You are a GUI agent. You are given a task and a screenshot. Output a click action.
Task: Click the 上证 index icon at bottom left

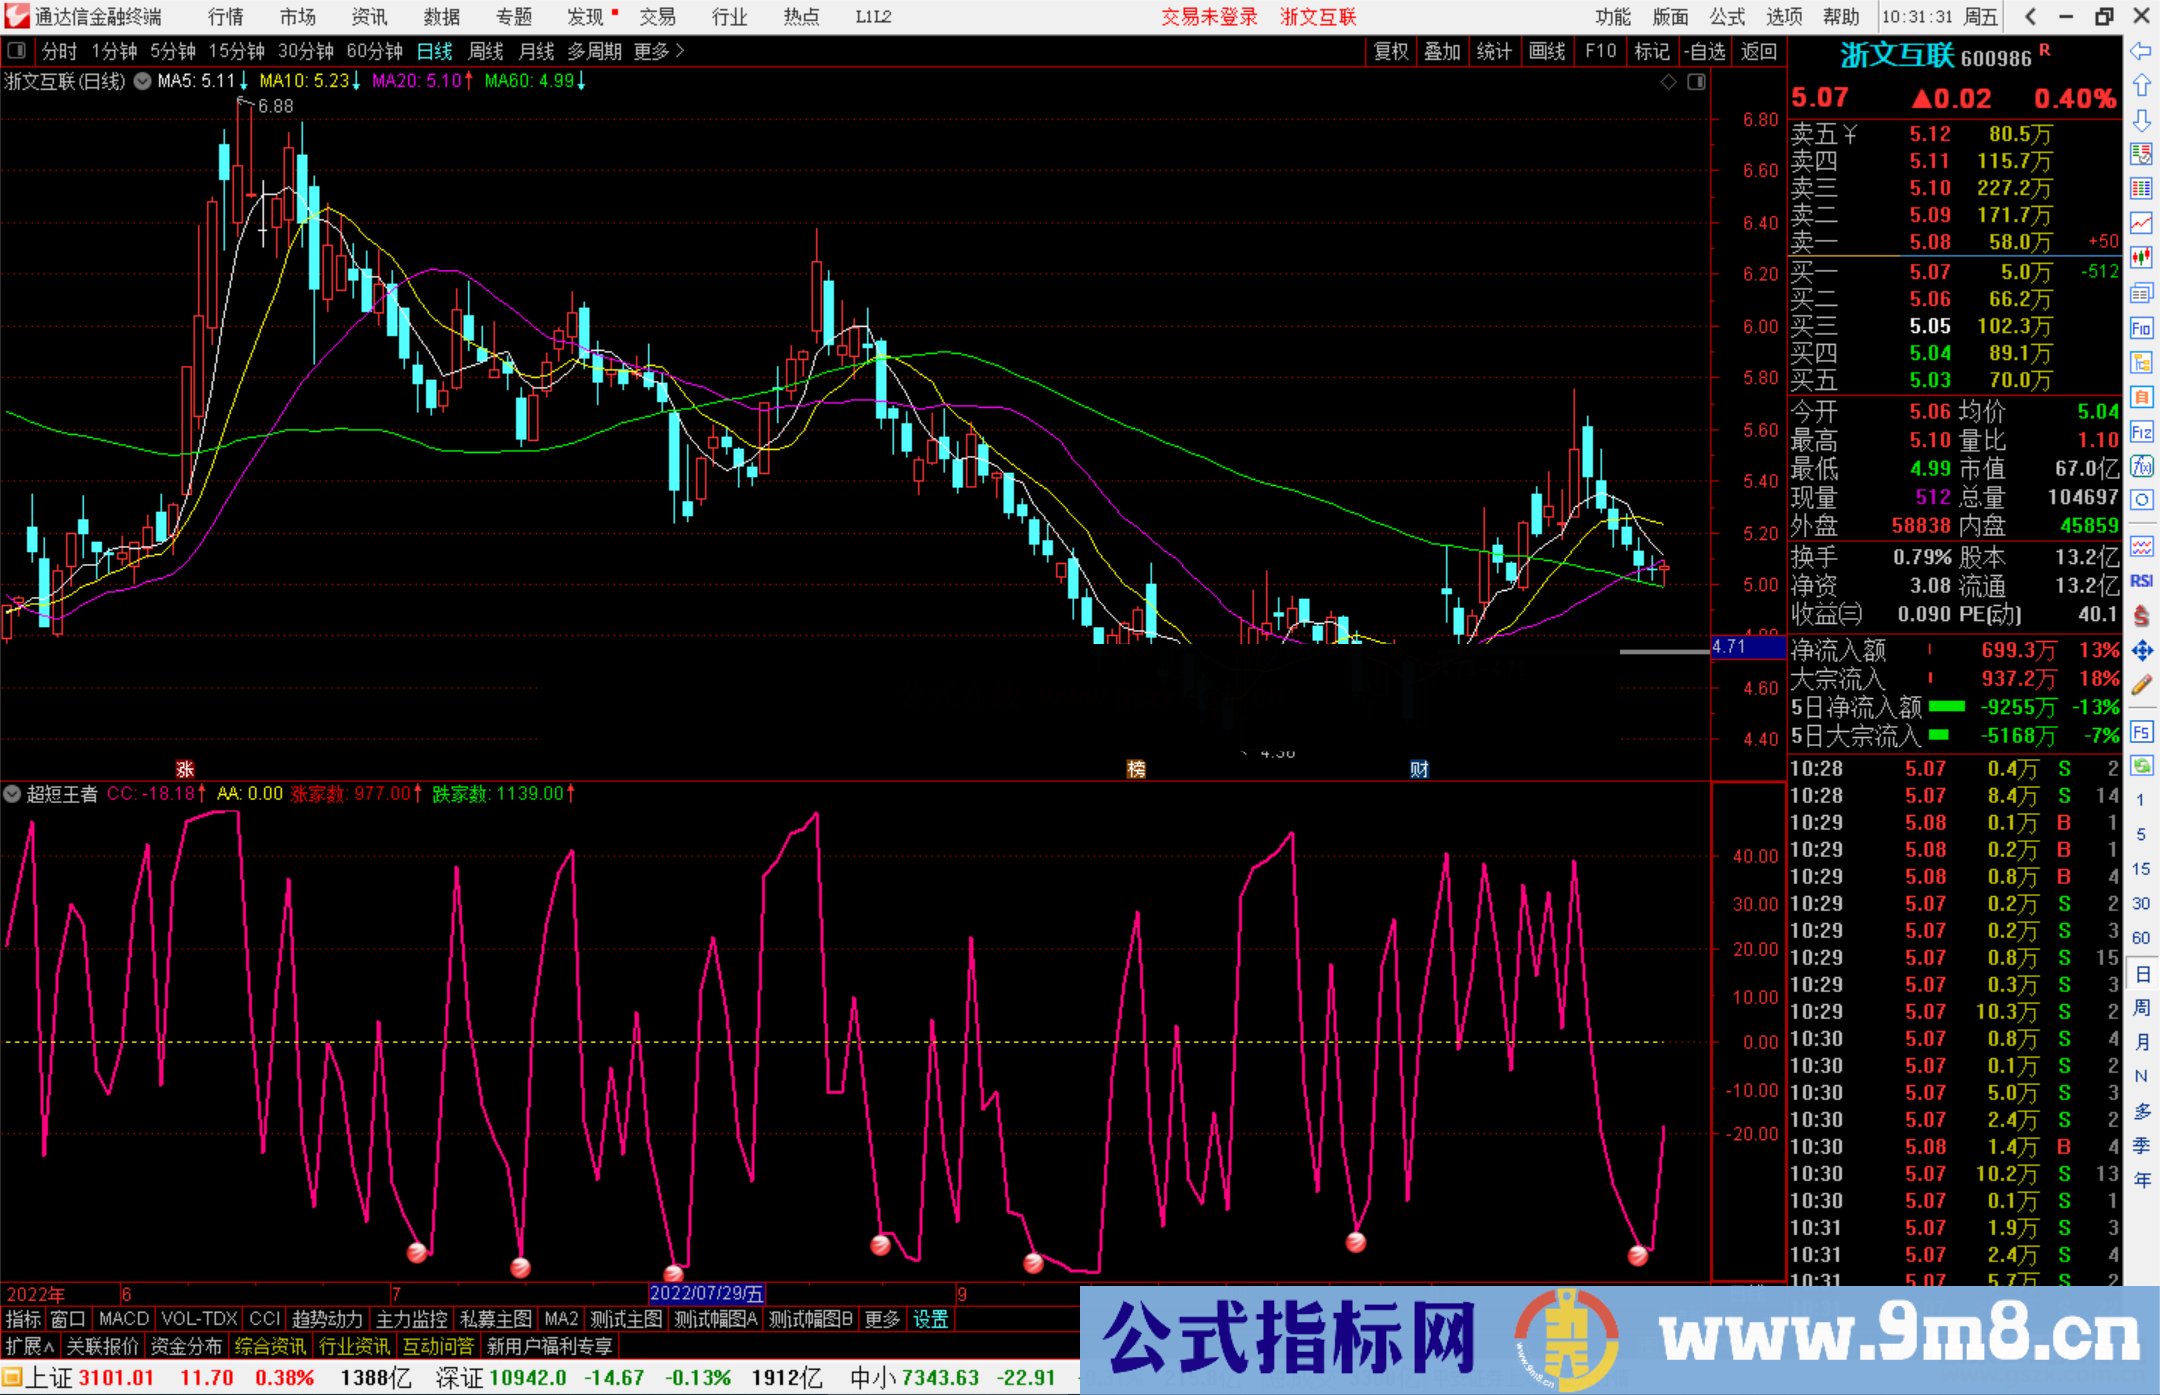point(15,1377)
